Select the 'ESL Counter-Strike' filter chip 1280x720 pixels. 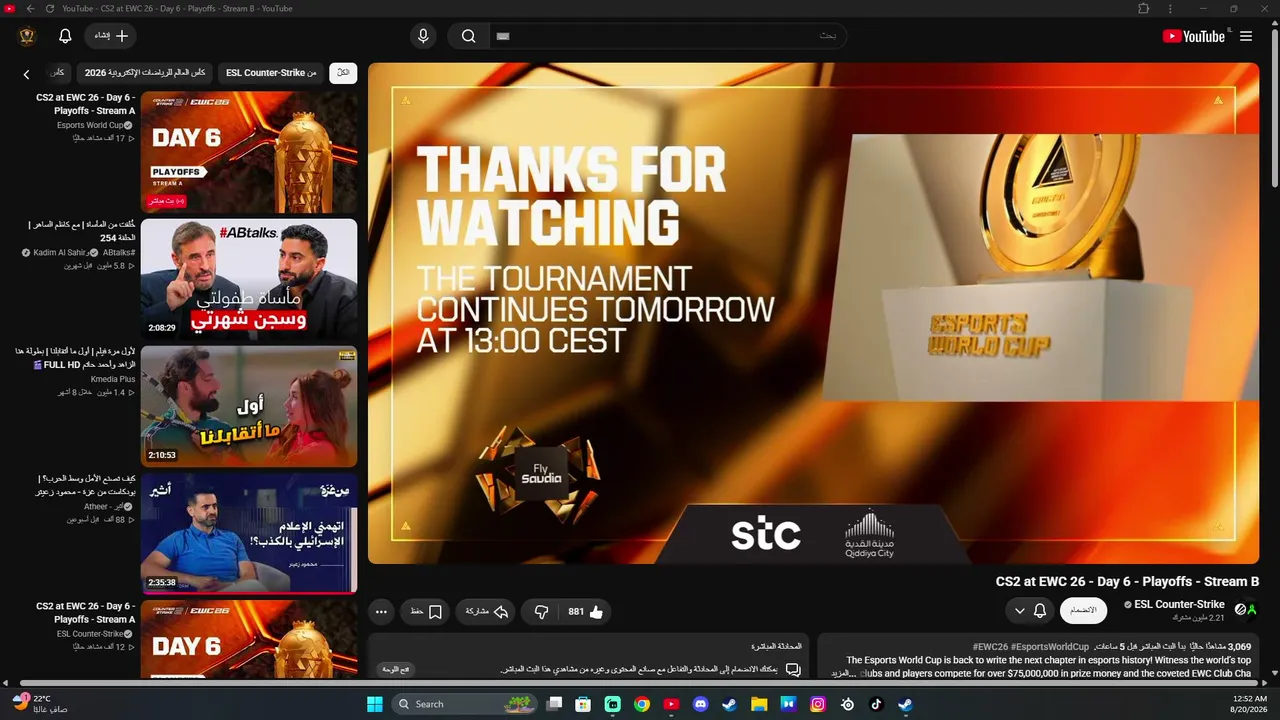tap(271, 73)
